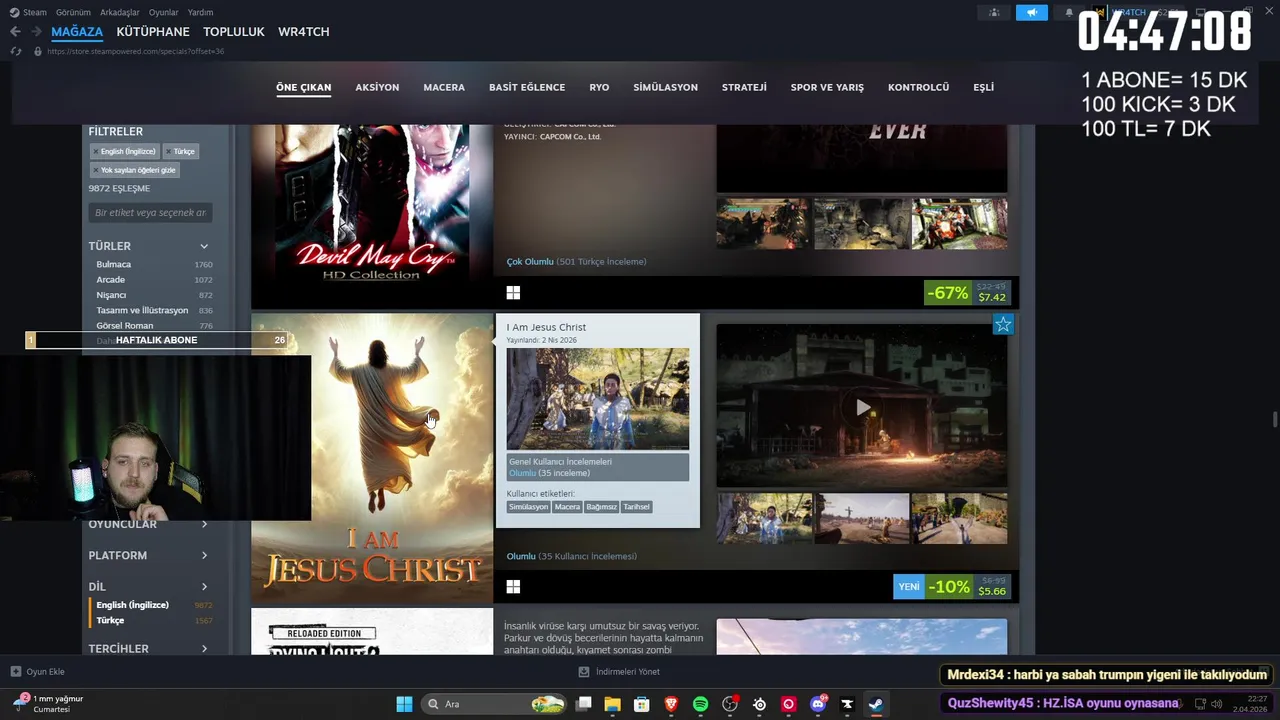Open the Steam friends button in the top bar

click(994, 12)
